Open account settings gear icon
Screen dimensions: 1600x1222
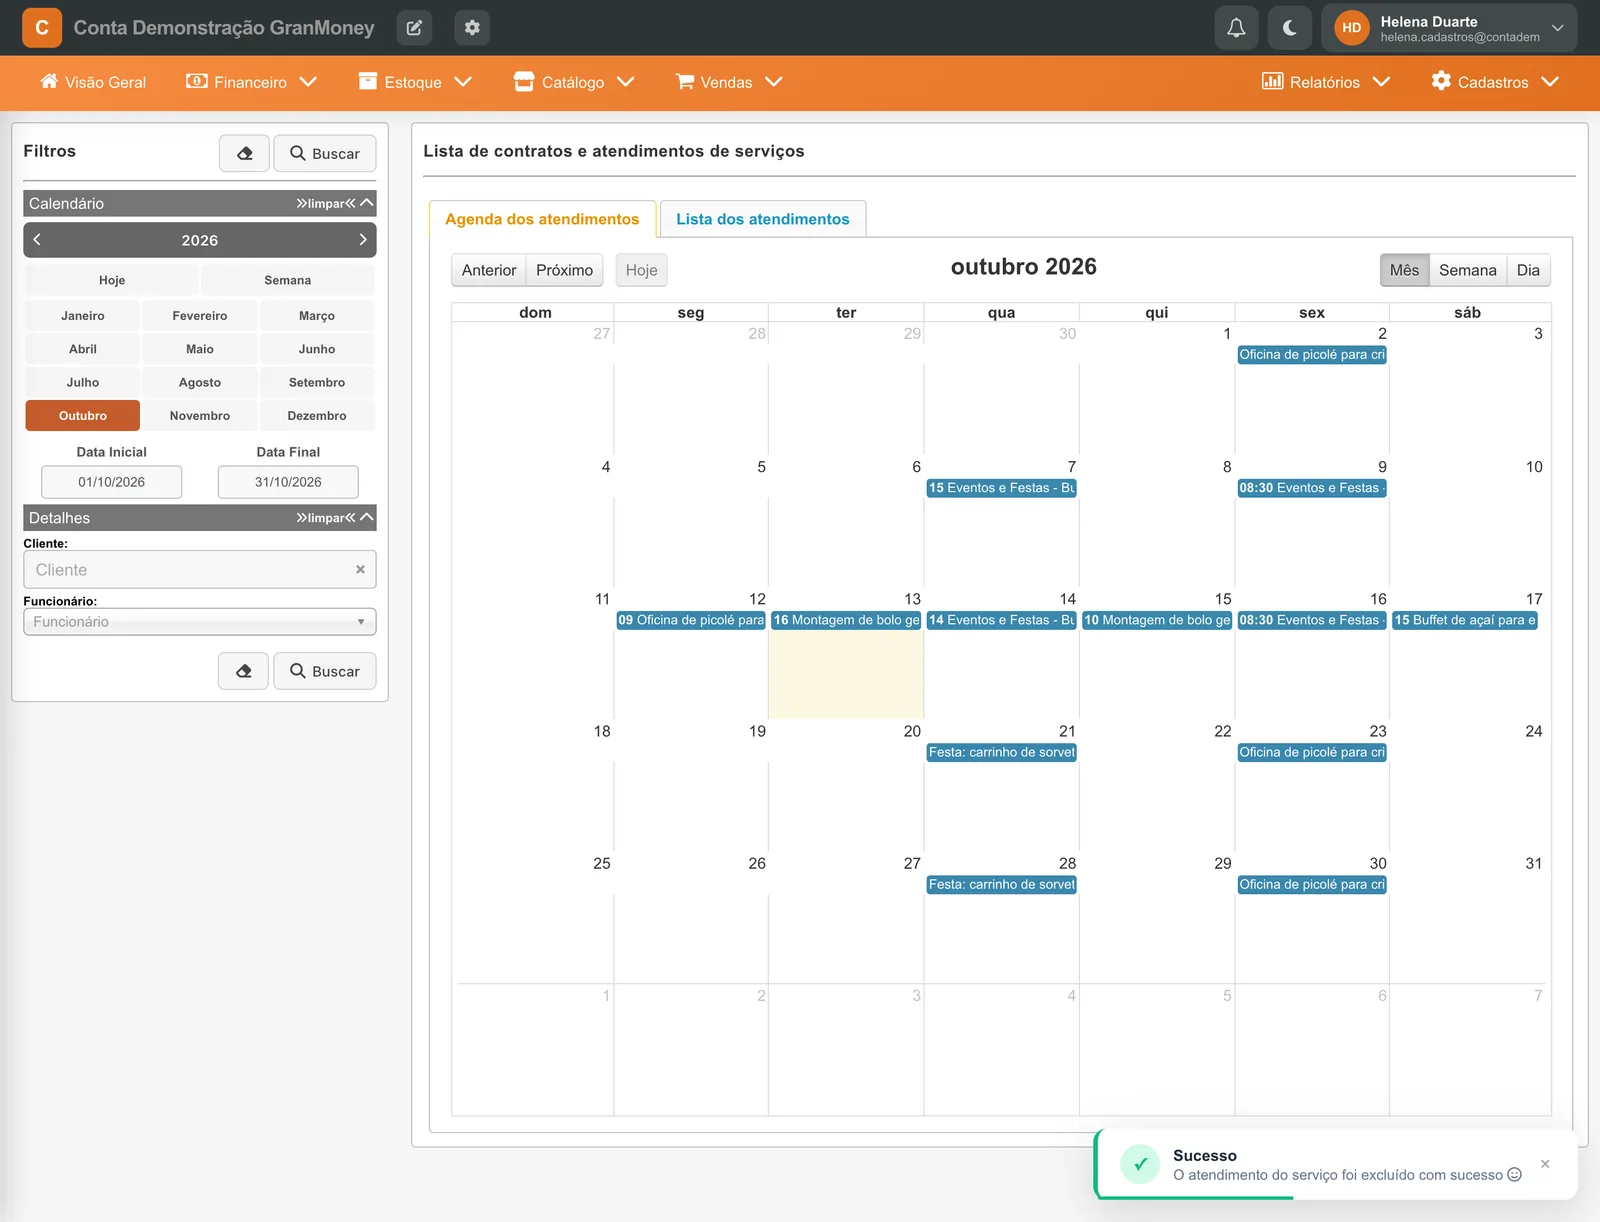472,28
